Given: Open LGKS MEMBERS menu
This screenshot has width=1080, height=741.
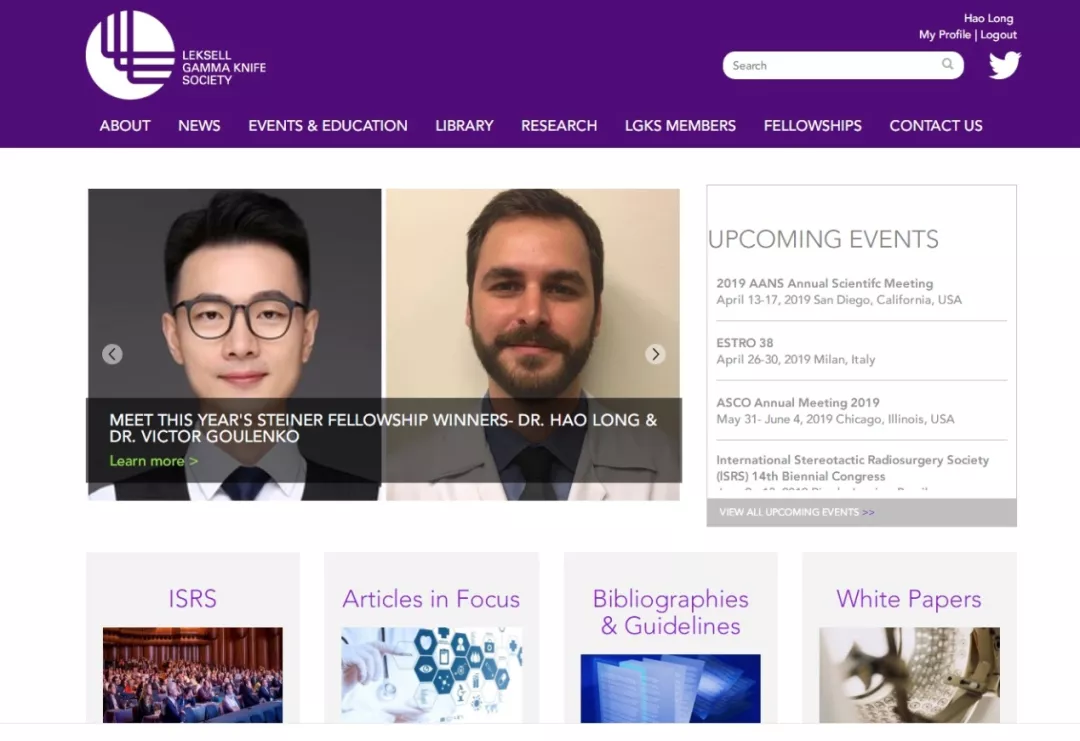Looking at the screenshot, I should point(680,126).
